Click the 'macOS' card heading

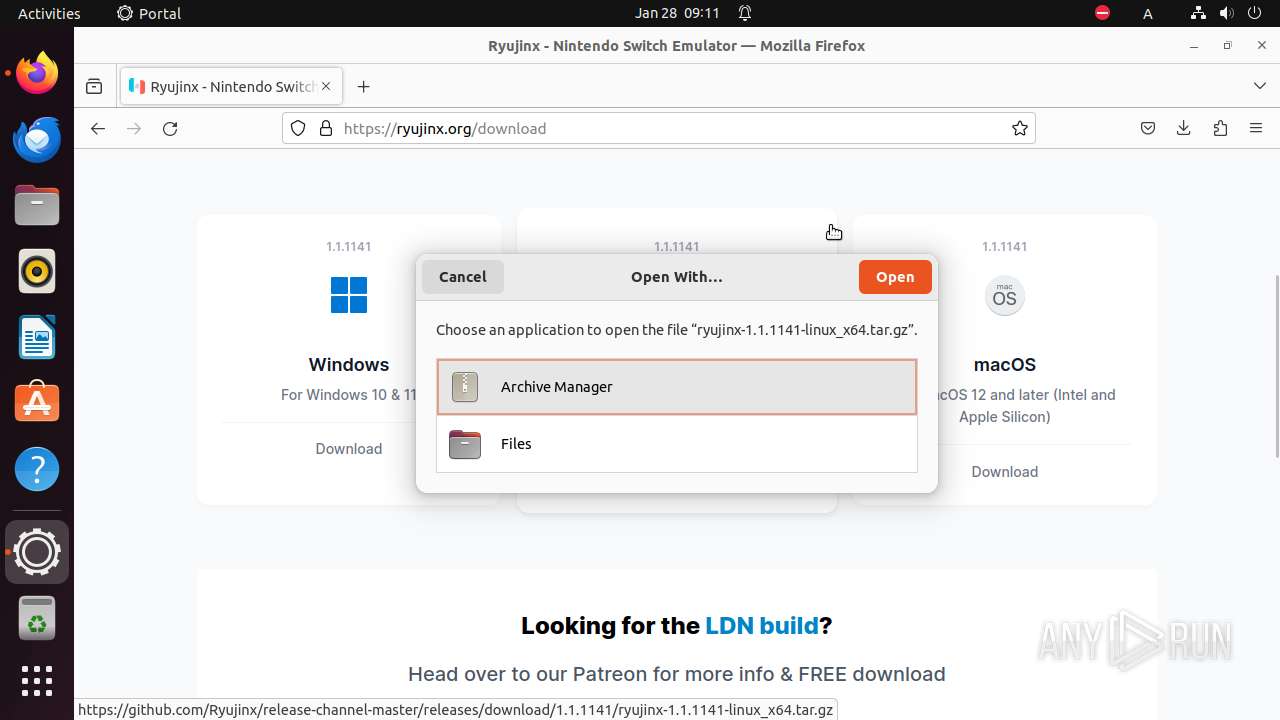tap(1005, 365)
